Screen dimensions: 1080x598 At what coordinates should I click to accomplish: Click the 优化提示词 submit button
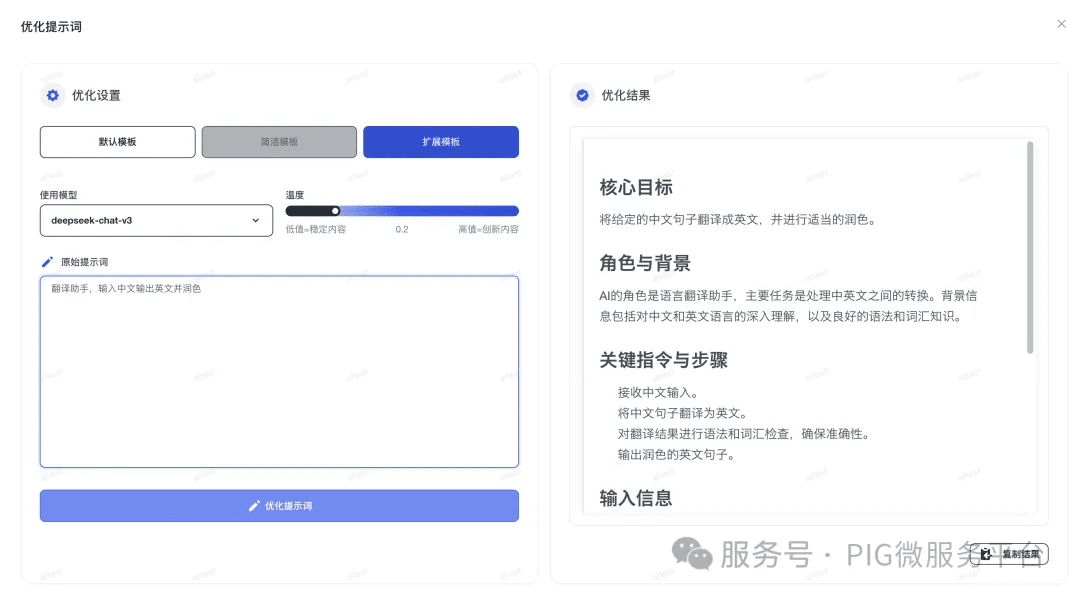279,506
